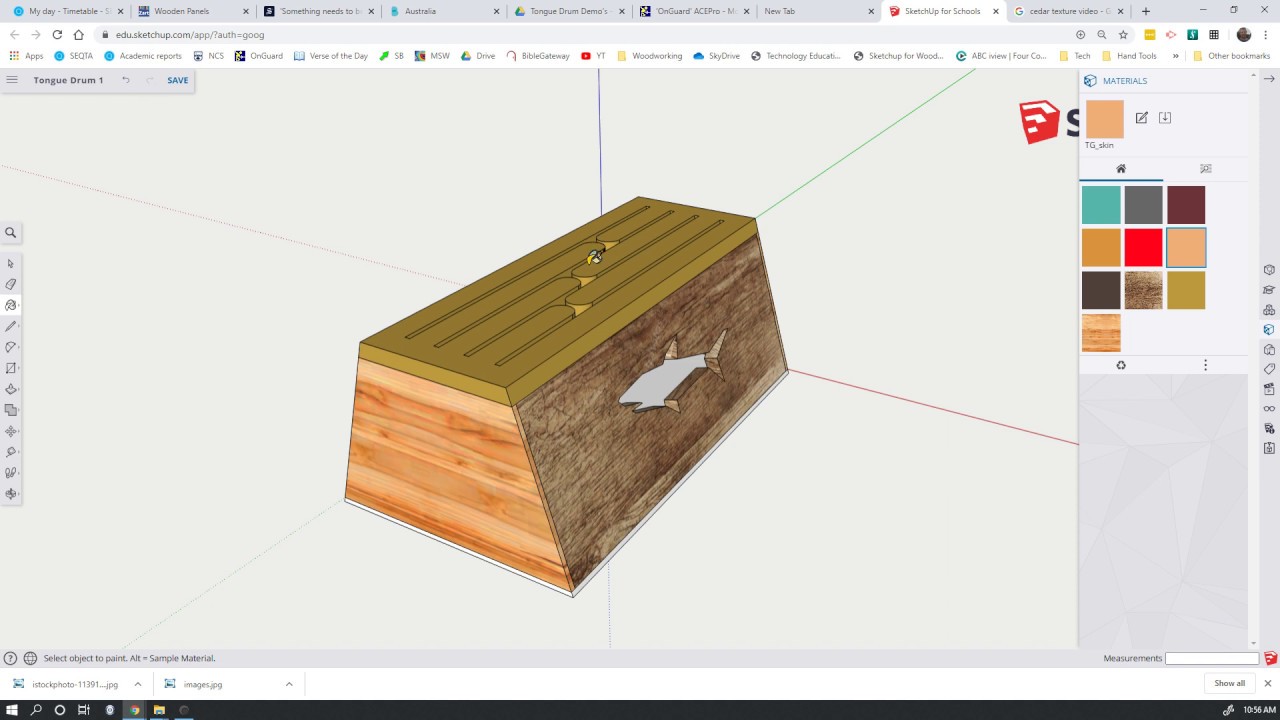Switch to cedar texture video tab
1280x720 pixels.
tap(1068, 11)
